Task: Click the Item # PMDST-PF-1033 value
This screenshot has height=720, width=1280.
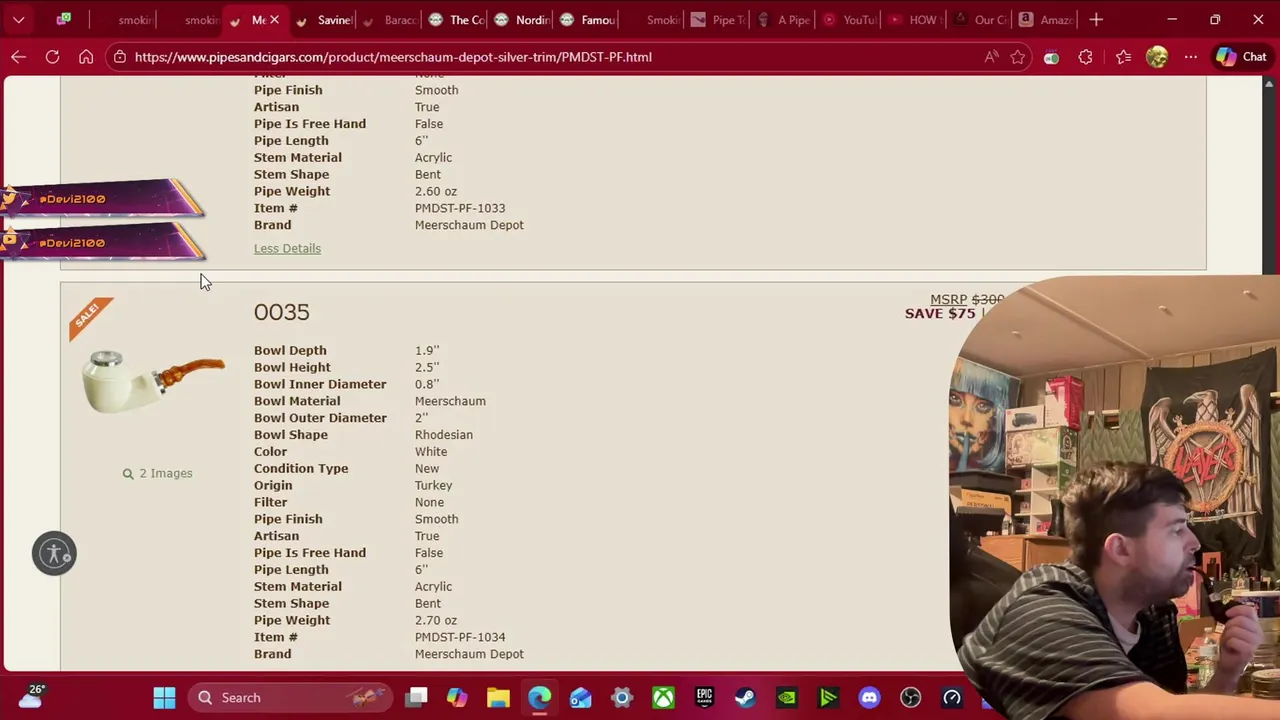Action: (460, 208)
